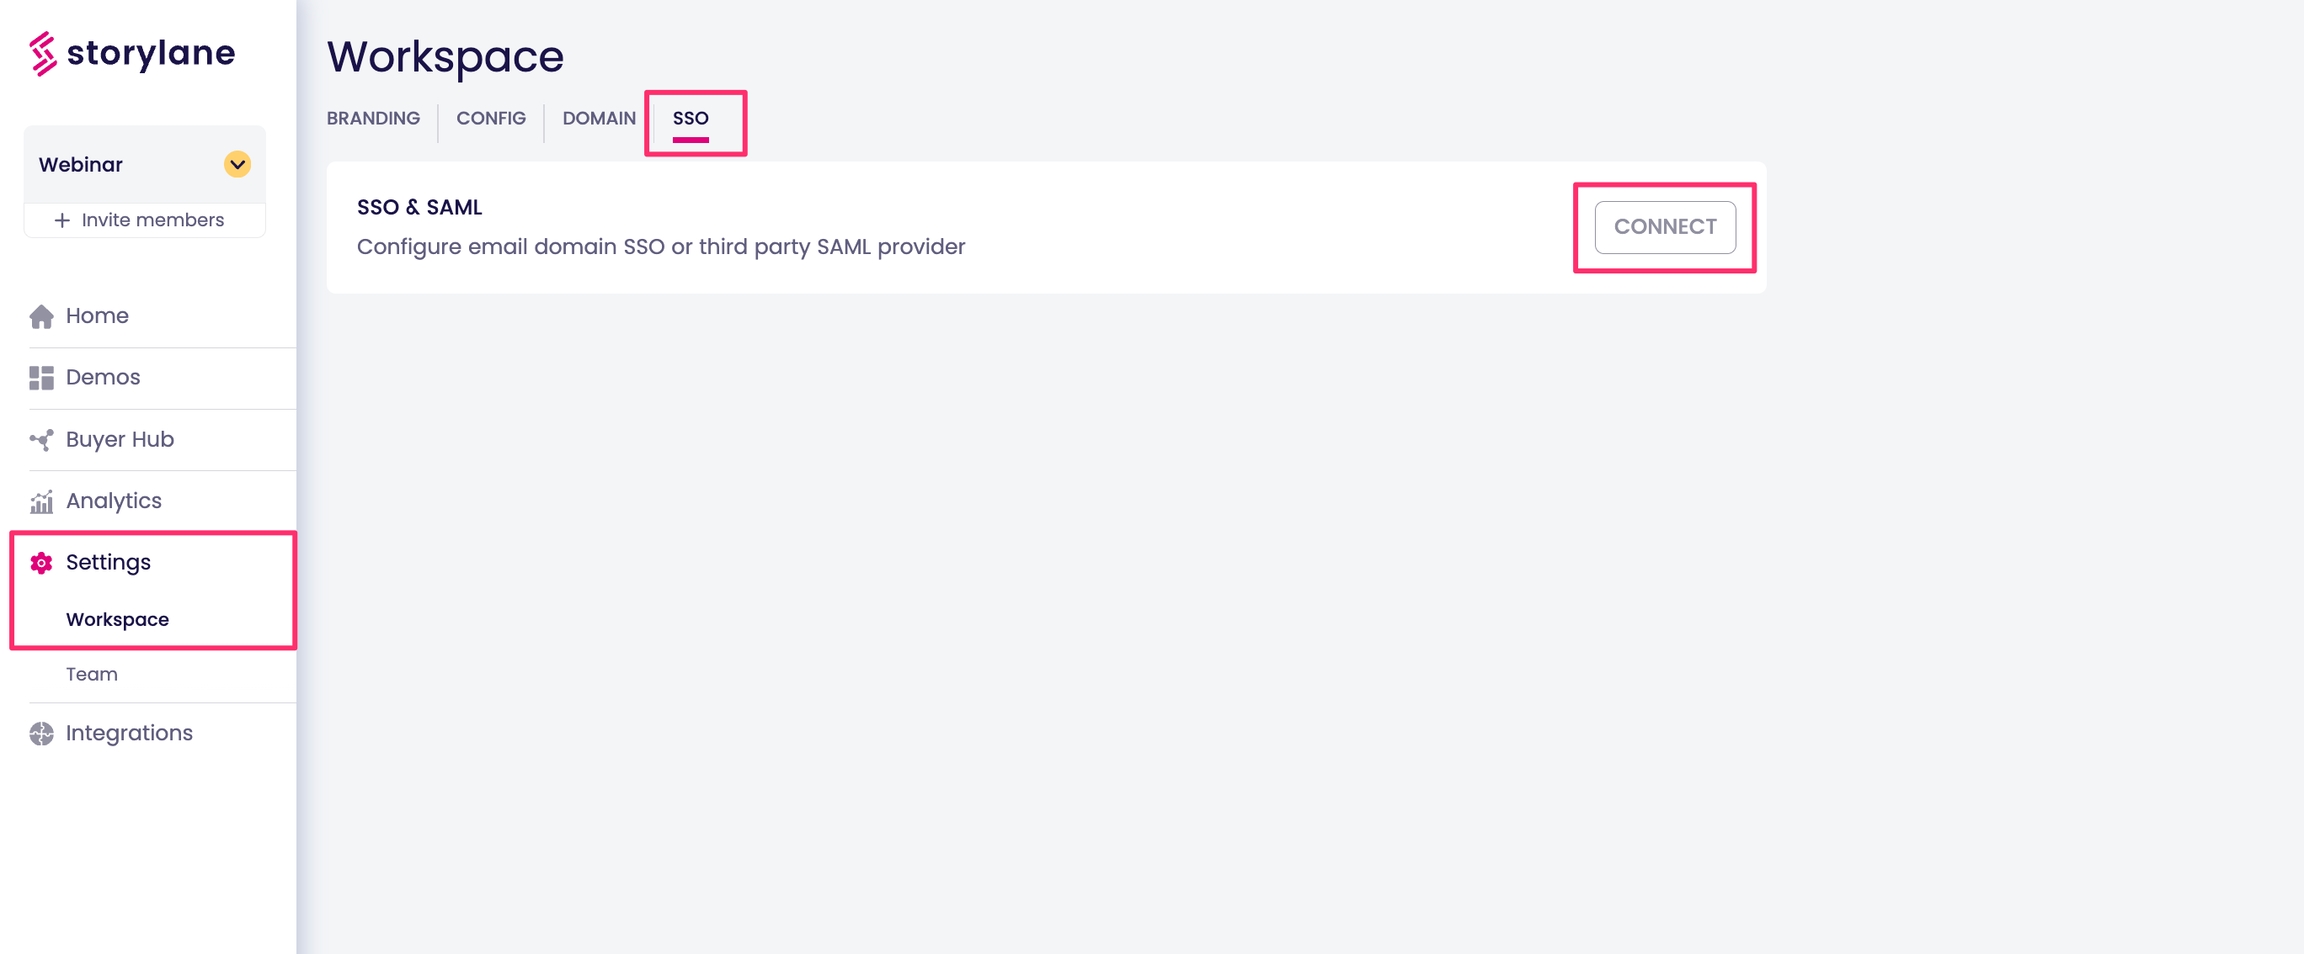
Task: Click the plus icon beside Invite members
Action: pos(62,220)
